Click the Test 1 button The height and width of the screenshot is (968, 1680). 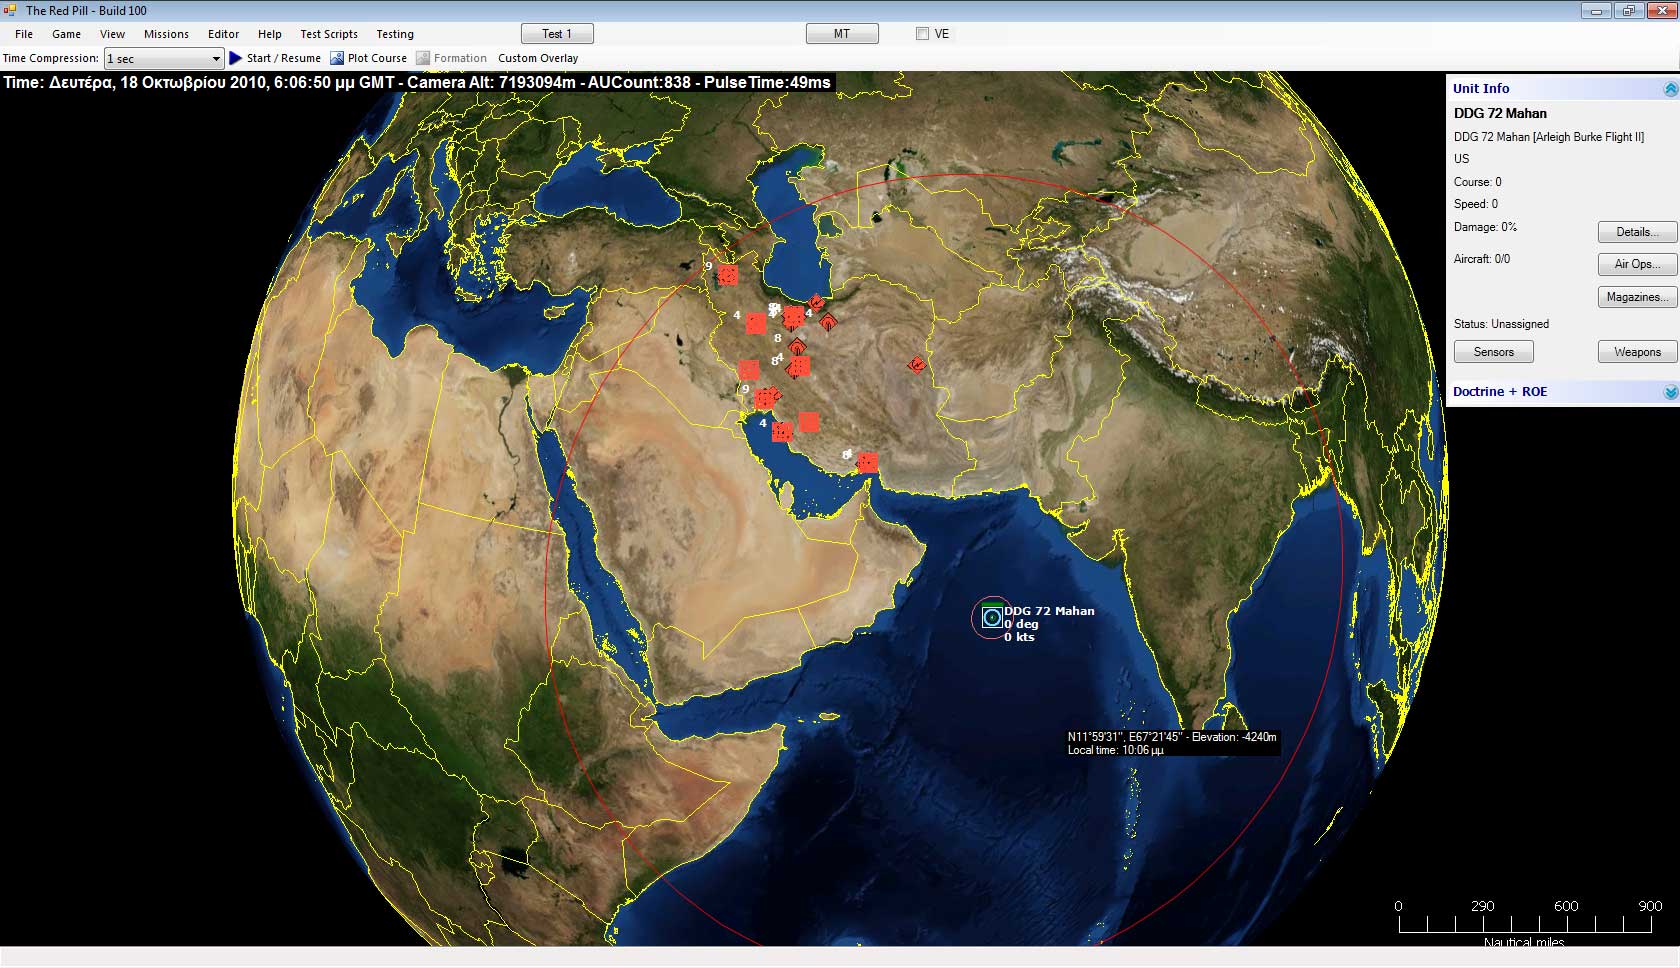click(x=557, y=34)
